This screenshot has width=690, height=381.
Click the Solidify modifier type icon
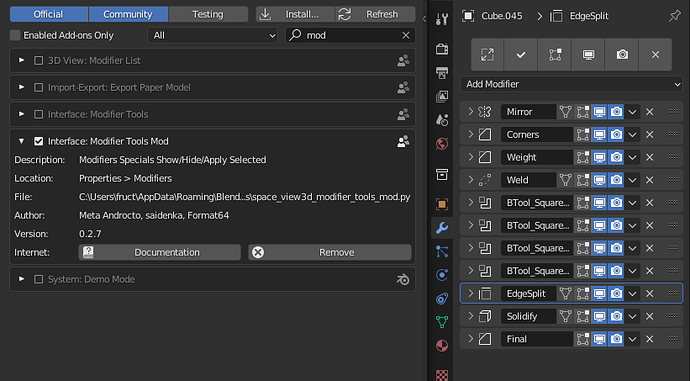(484, 316)
